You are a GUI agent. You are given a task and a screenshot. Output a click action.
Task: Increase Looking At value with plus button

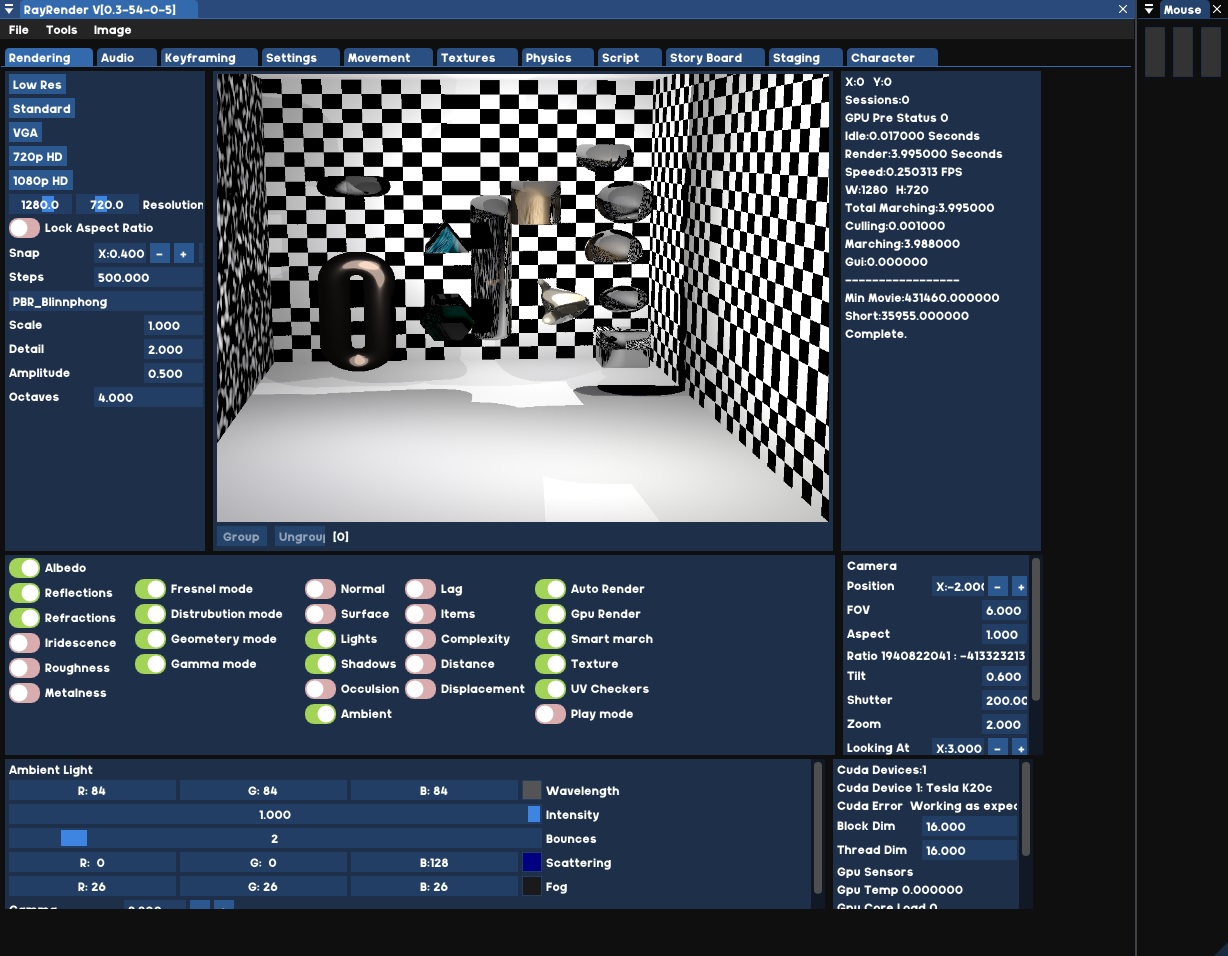point(1020,748)
